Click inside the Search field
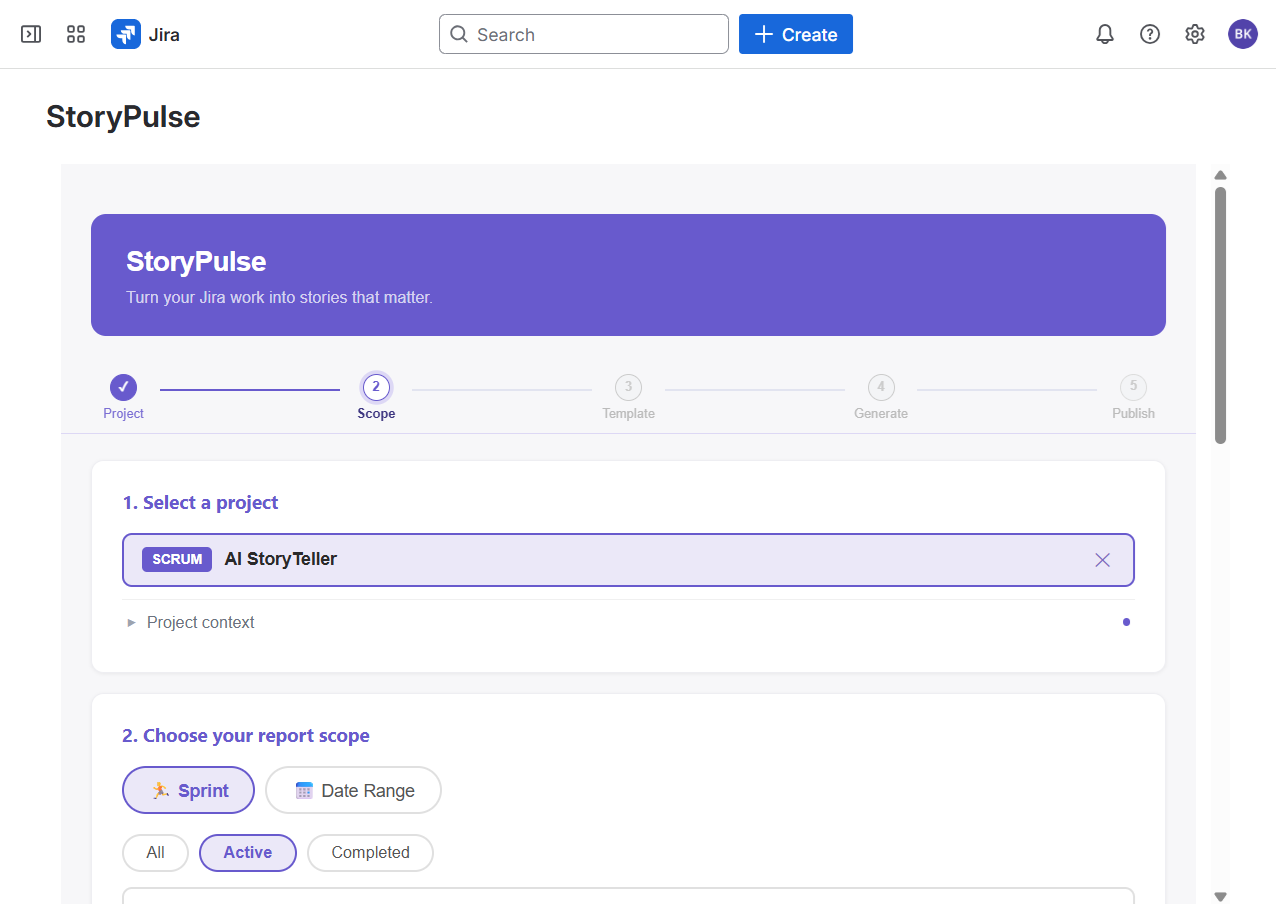 [584, 34]
